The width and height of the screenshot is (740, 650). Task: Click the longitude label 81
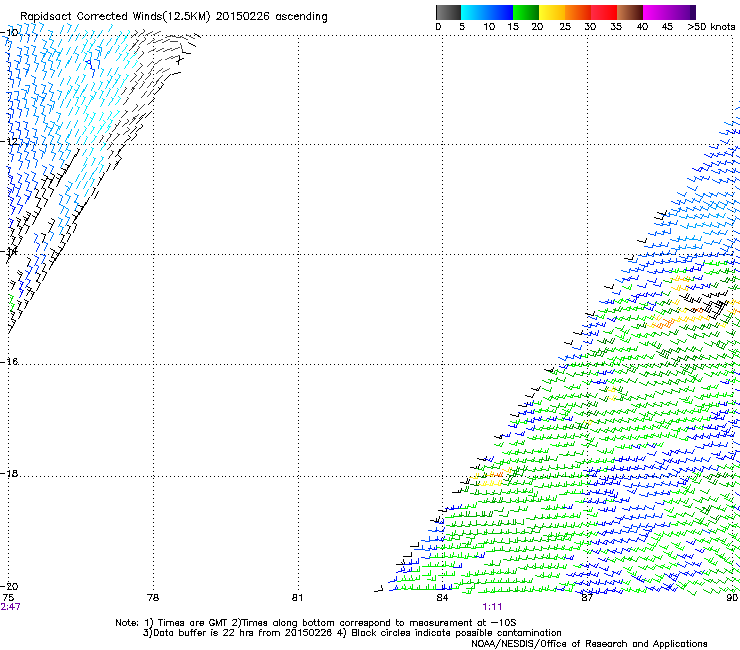click(x=297, y=598)
